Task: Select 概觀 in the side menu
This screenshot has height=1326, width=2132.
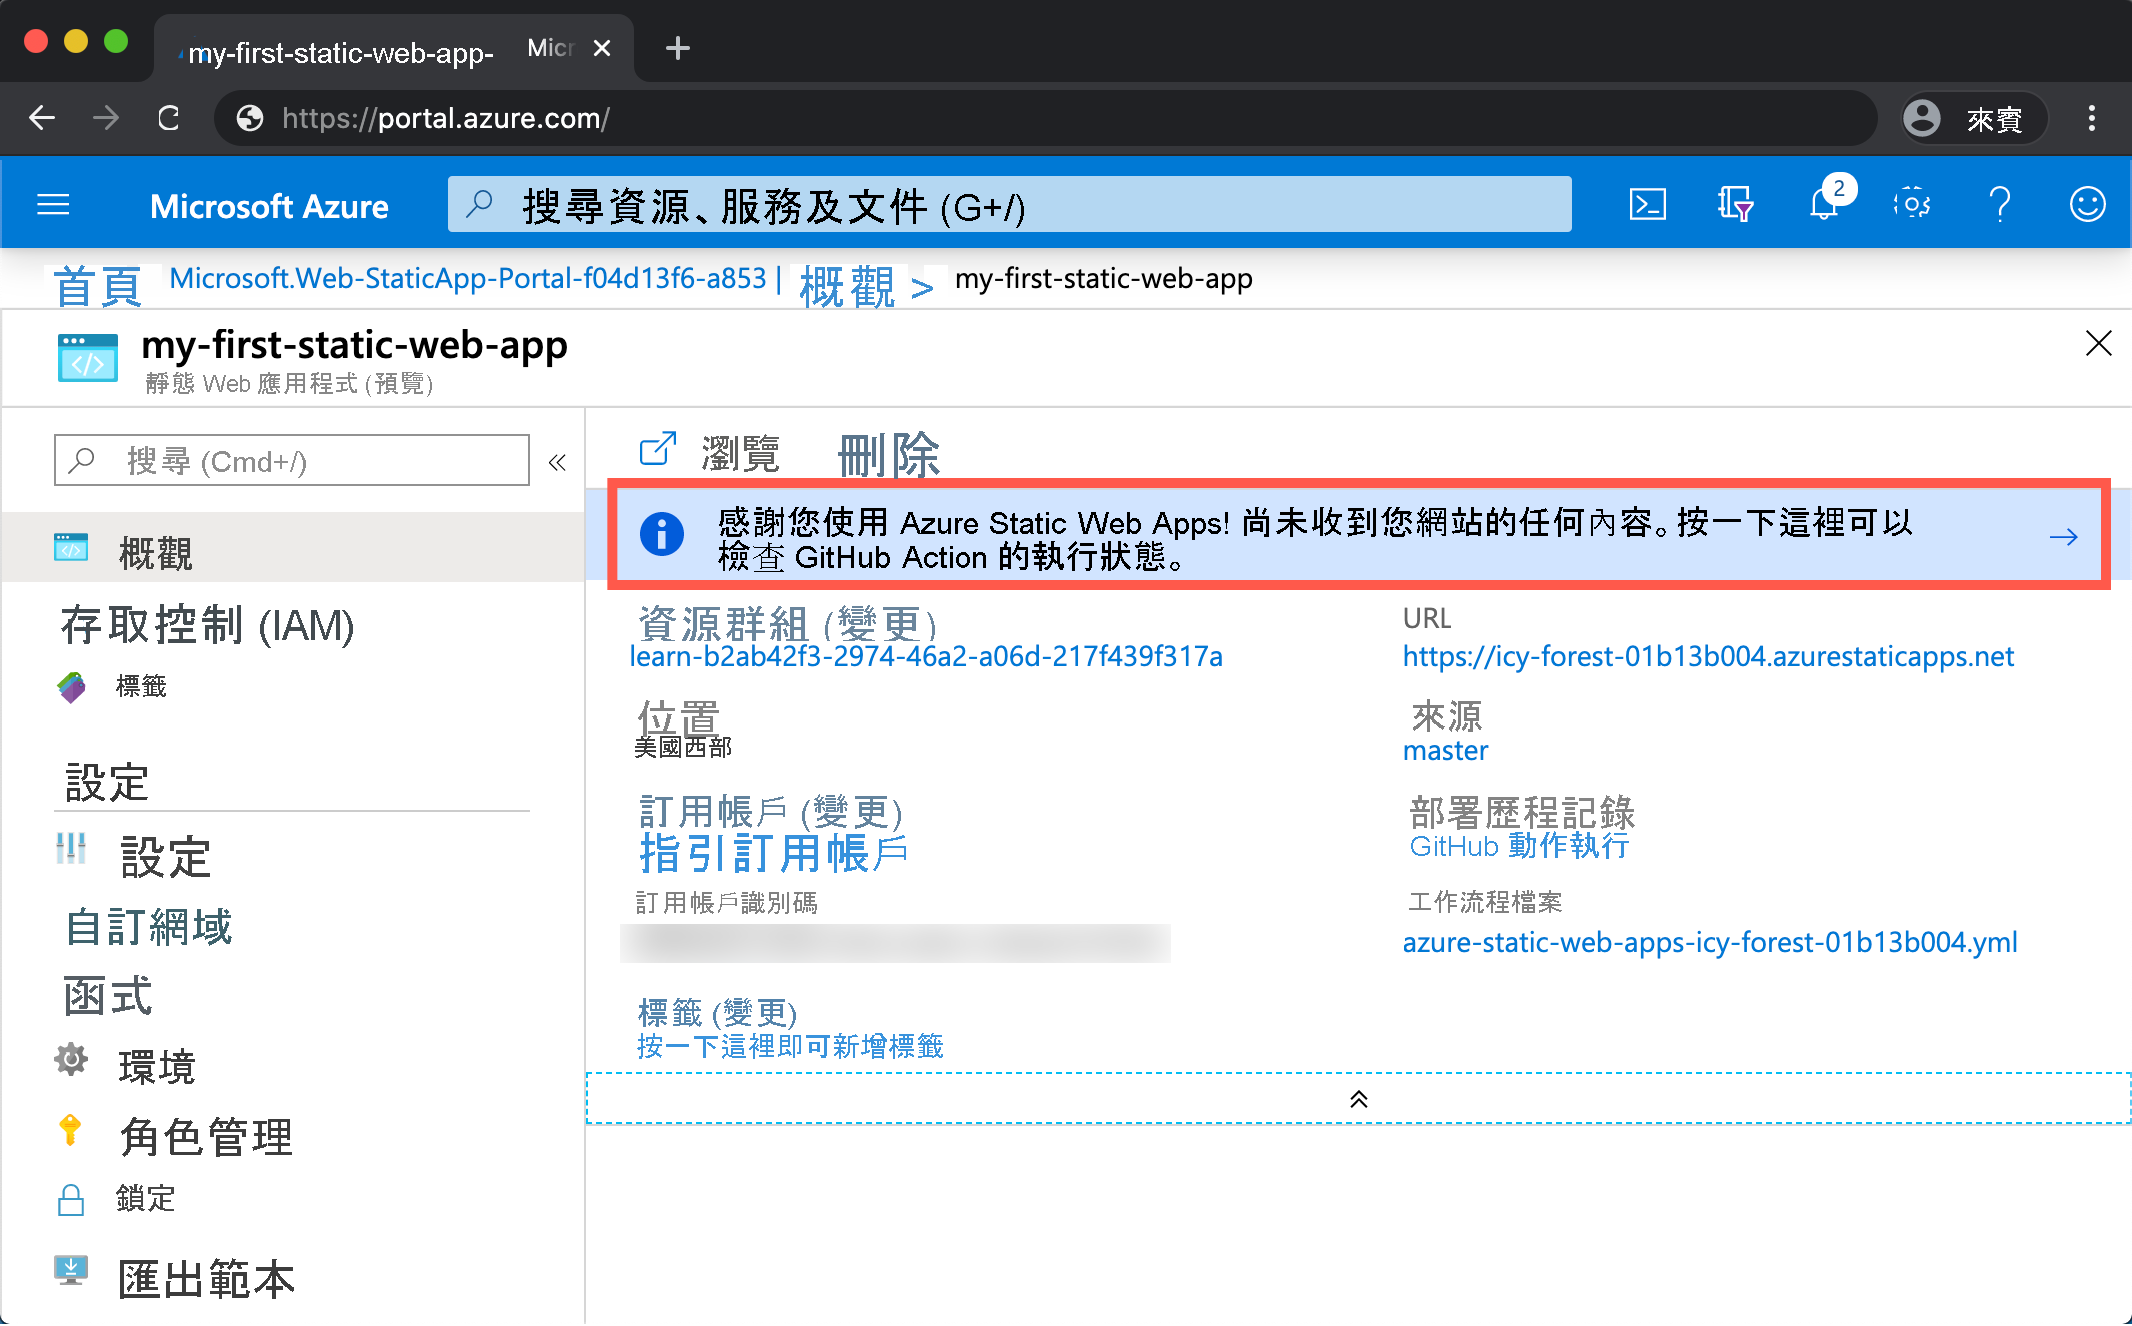Action: click(293, 548)
